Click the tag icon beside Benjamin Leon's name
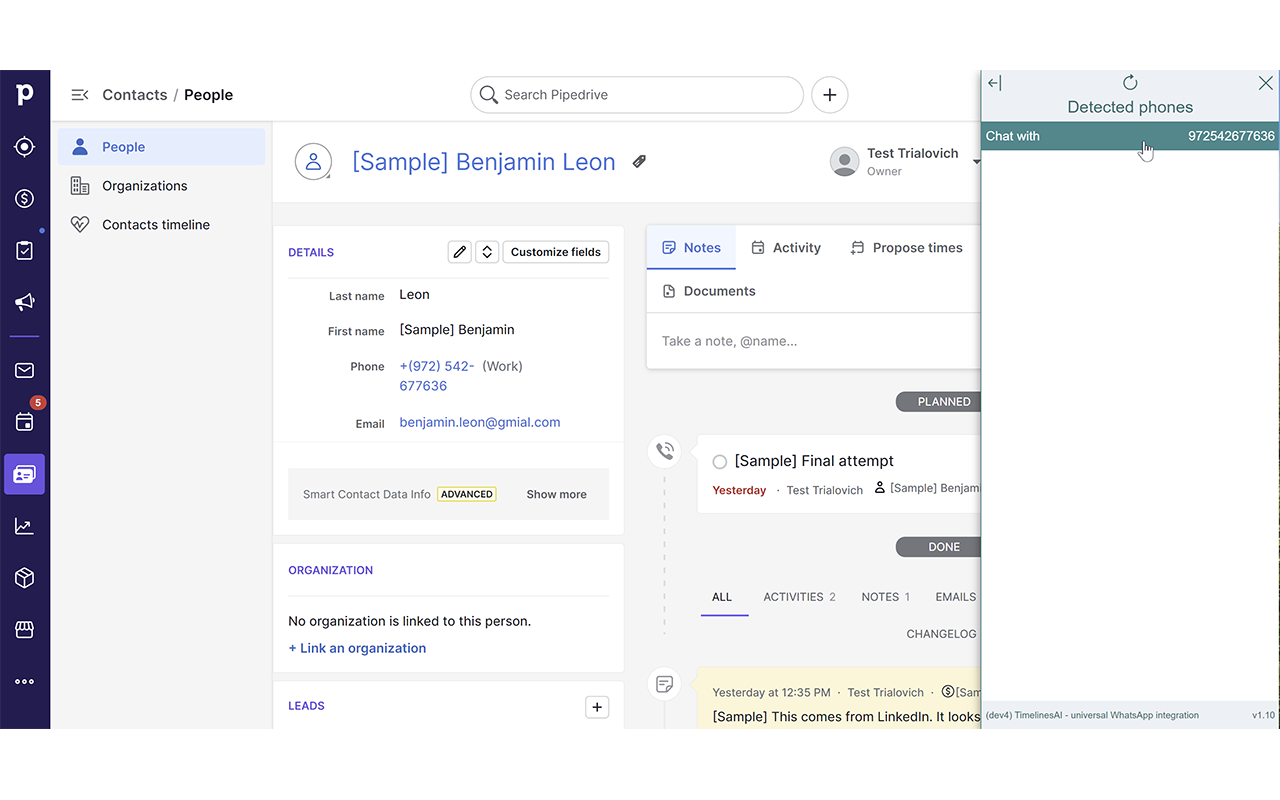 point(639,161)
